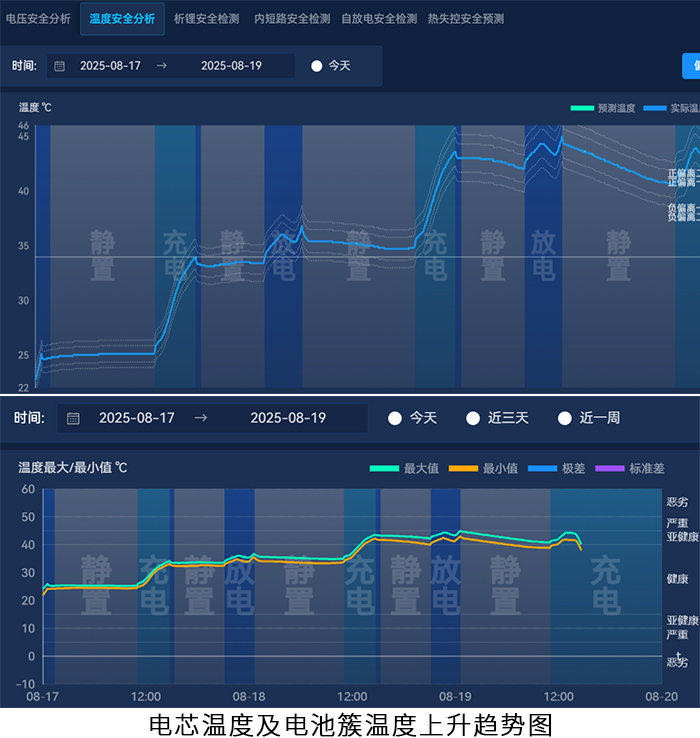Screen dimensions: 700x738
Task: Click the lower end date 2025-08-19 field
Action: [288, 418]
